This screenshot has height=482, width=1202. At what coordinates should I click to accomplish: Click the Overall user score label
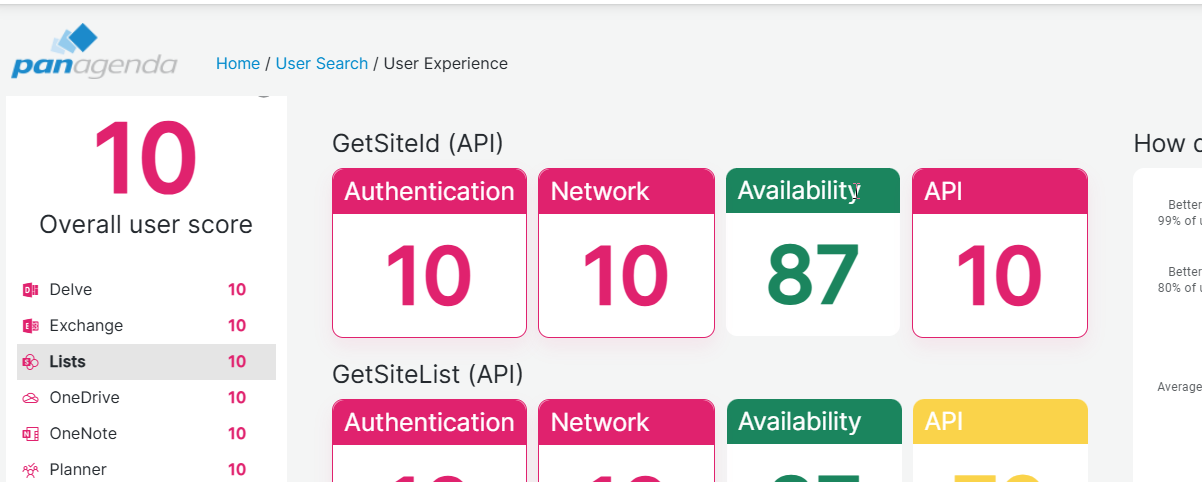coord(146,225)
